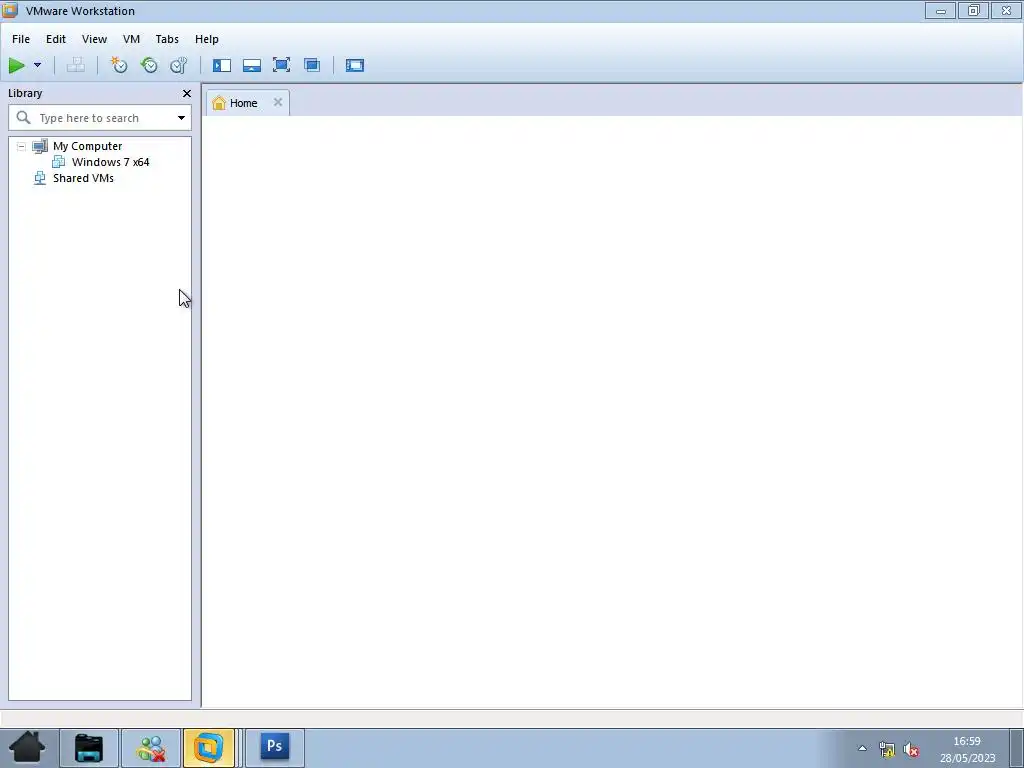Screen dimensions: 1024x768
Task: Open the printer app on the taskbar
Action: tap(89, 748)
